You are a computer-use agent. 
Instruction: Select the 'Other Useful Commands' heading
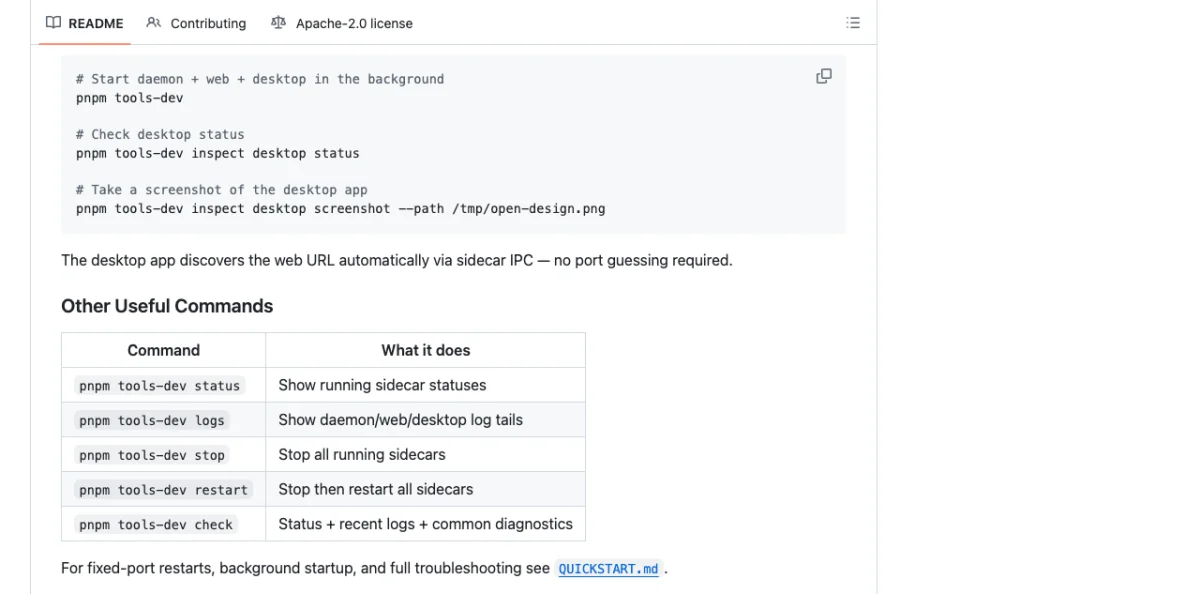coord(167,306)
